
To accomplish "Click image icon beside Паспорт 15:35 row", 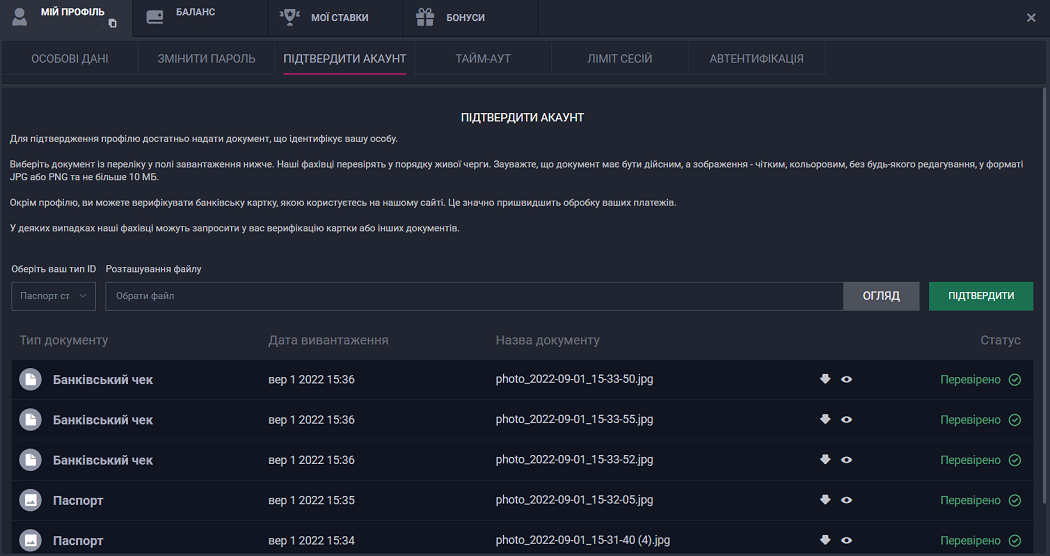I will (31, 500).
